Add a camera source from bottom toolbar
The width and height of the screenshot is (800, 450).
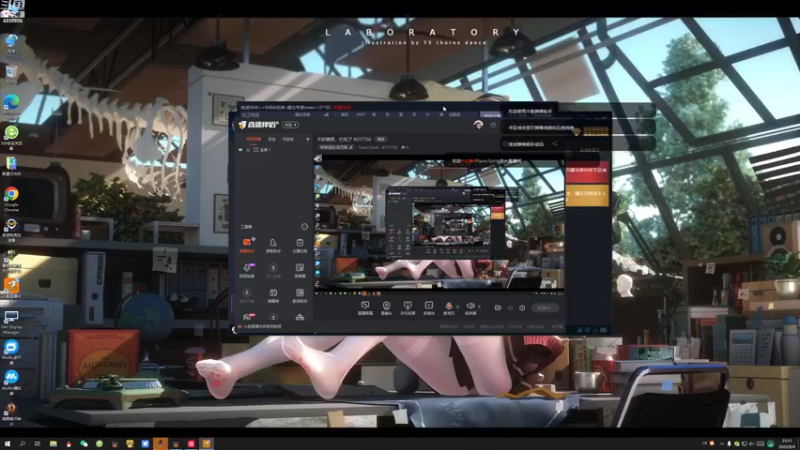[386, 307]
